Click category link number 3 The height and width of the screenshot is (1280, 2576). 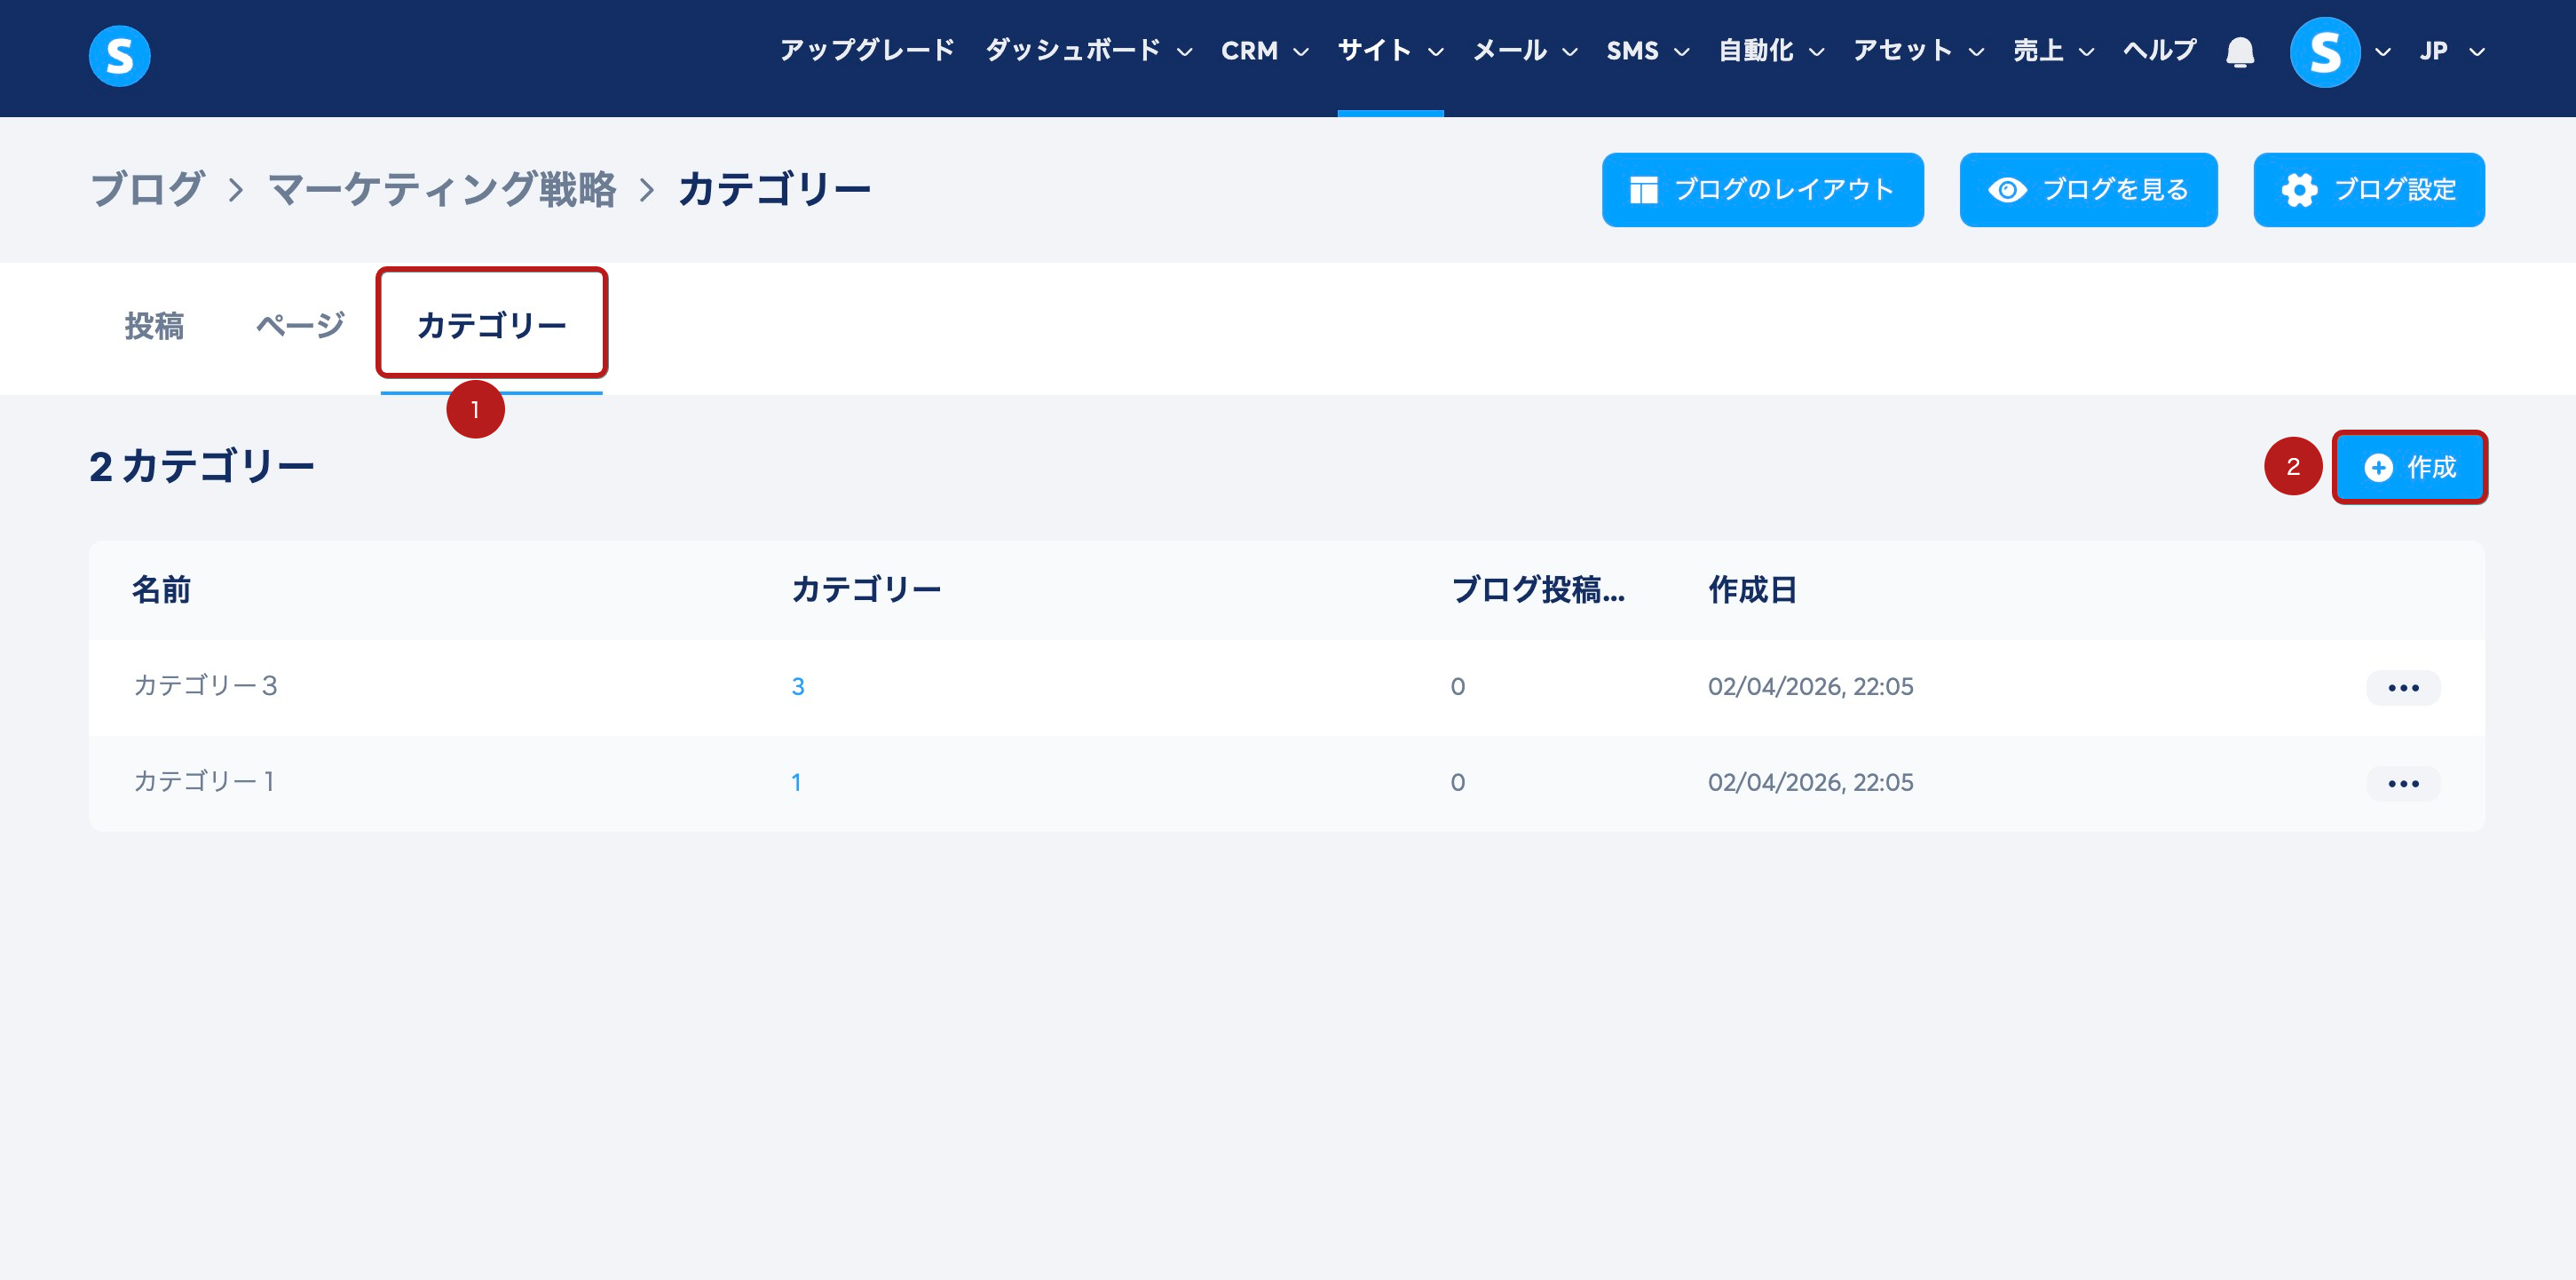[x=797, y=687]
